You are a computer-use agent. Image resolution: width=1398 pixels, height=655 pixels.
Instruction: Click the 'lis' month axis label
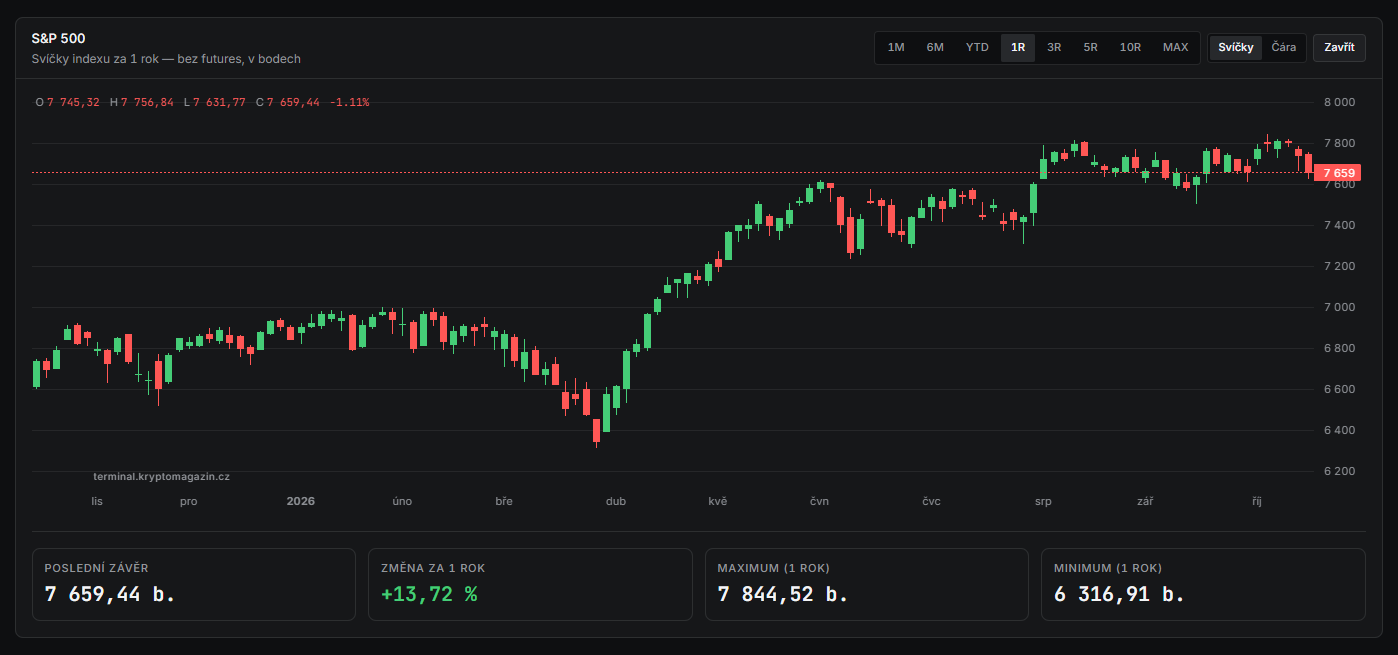pos(97,501)
